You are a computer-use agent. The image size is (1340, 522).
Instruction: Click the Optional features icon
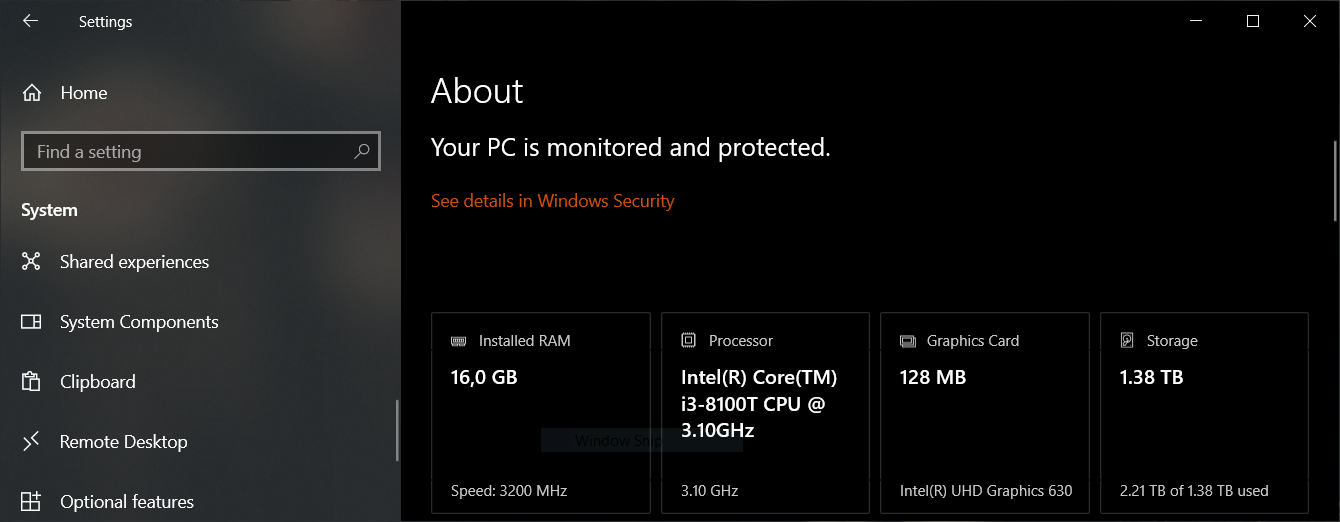point(31,502)
